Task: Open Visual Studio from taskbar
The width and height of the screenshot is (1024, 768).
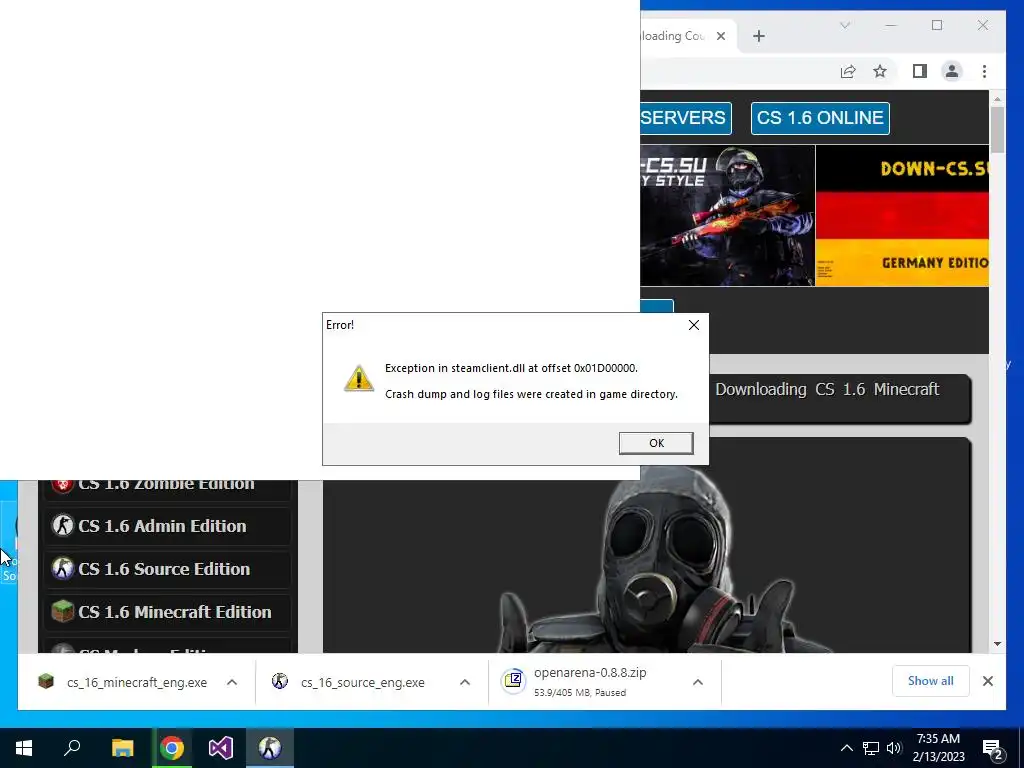Action: [221, 748]
